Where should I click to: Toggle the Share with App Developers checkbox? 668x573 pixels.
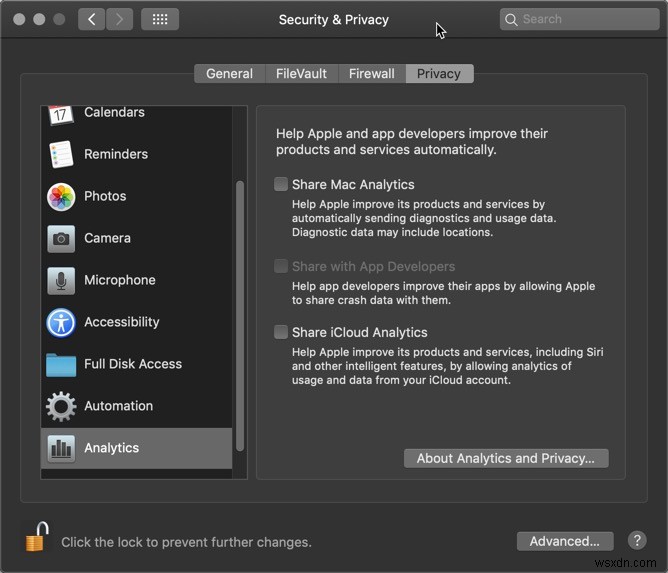click(281, 266)
